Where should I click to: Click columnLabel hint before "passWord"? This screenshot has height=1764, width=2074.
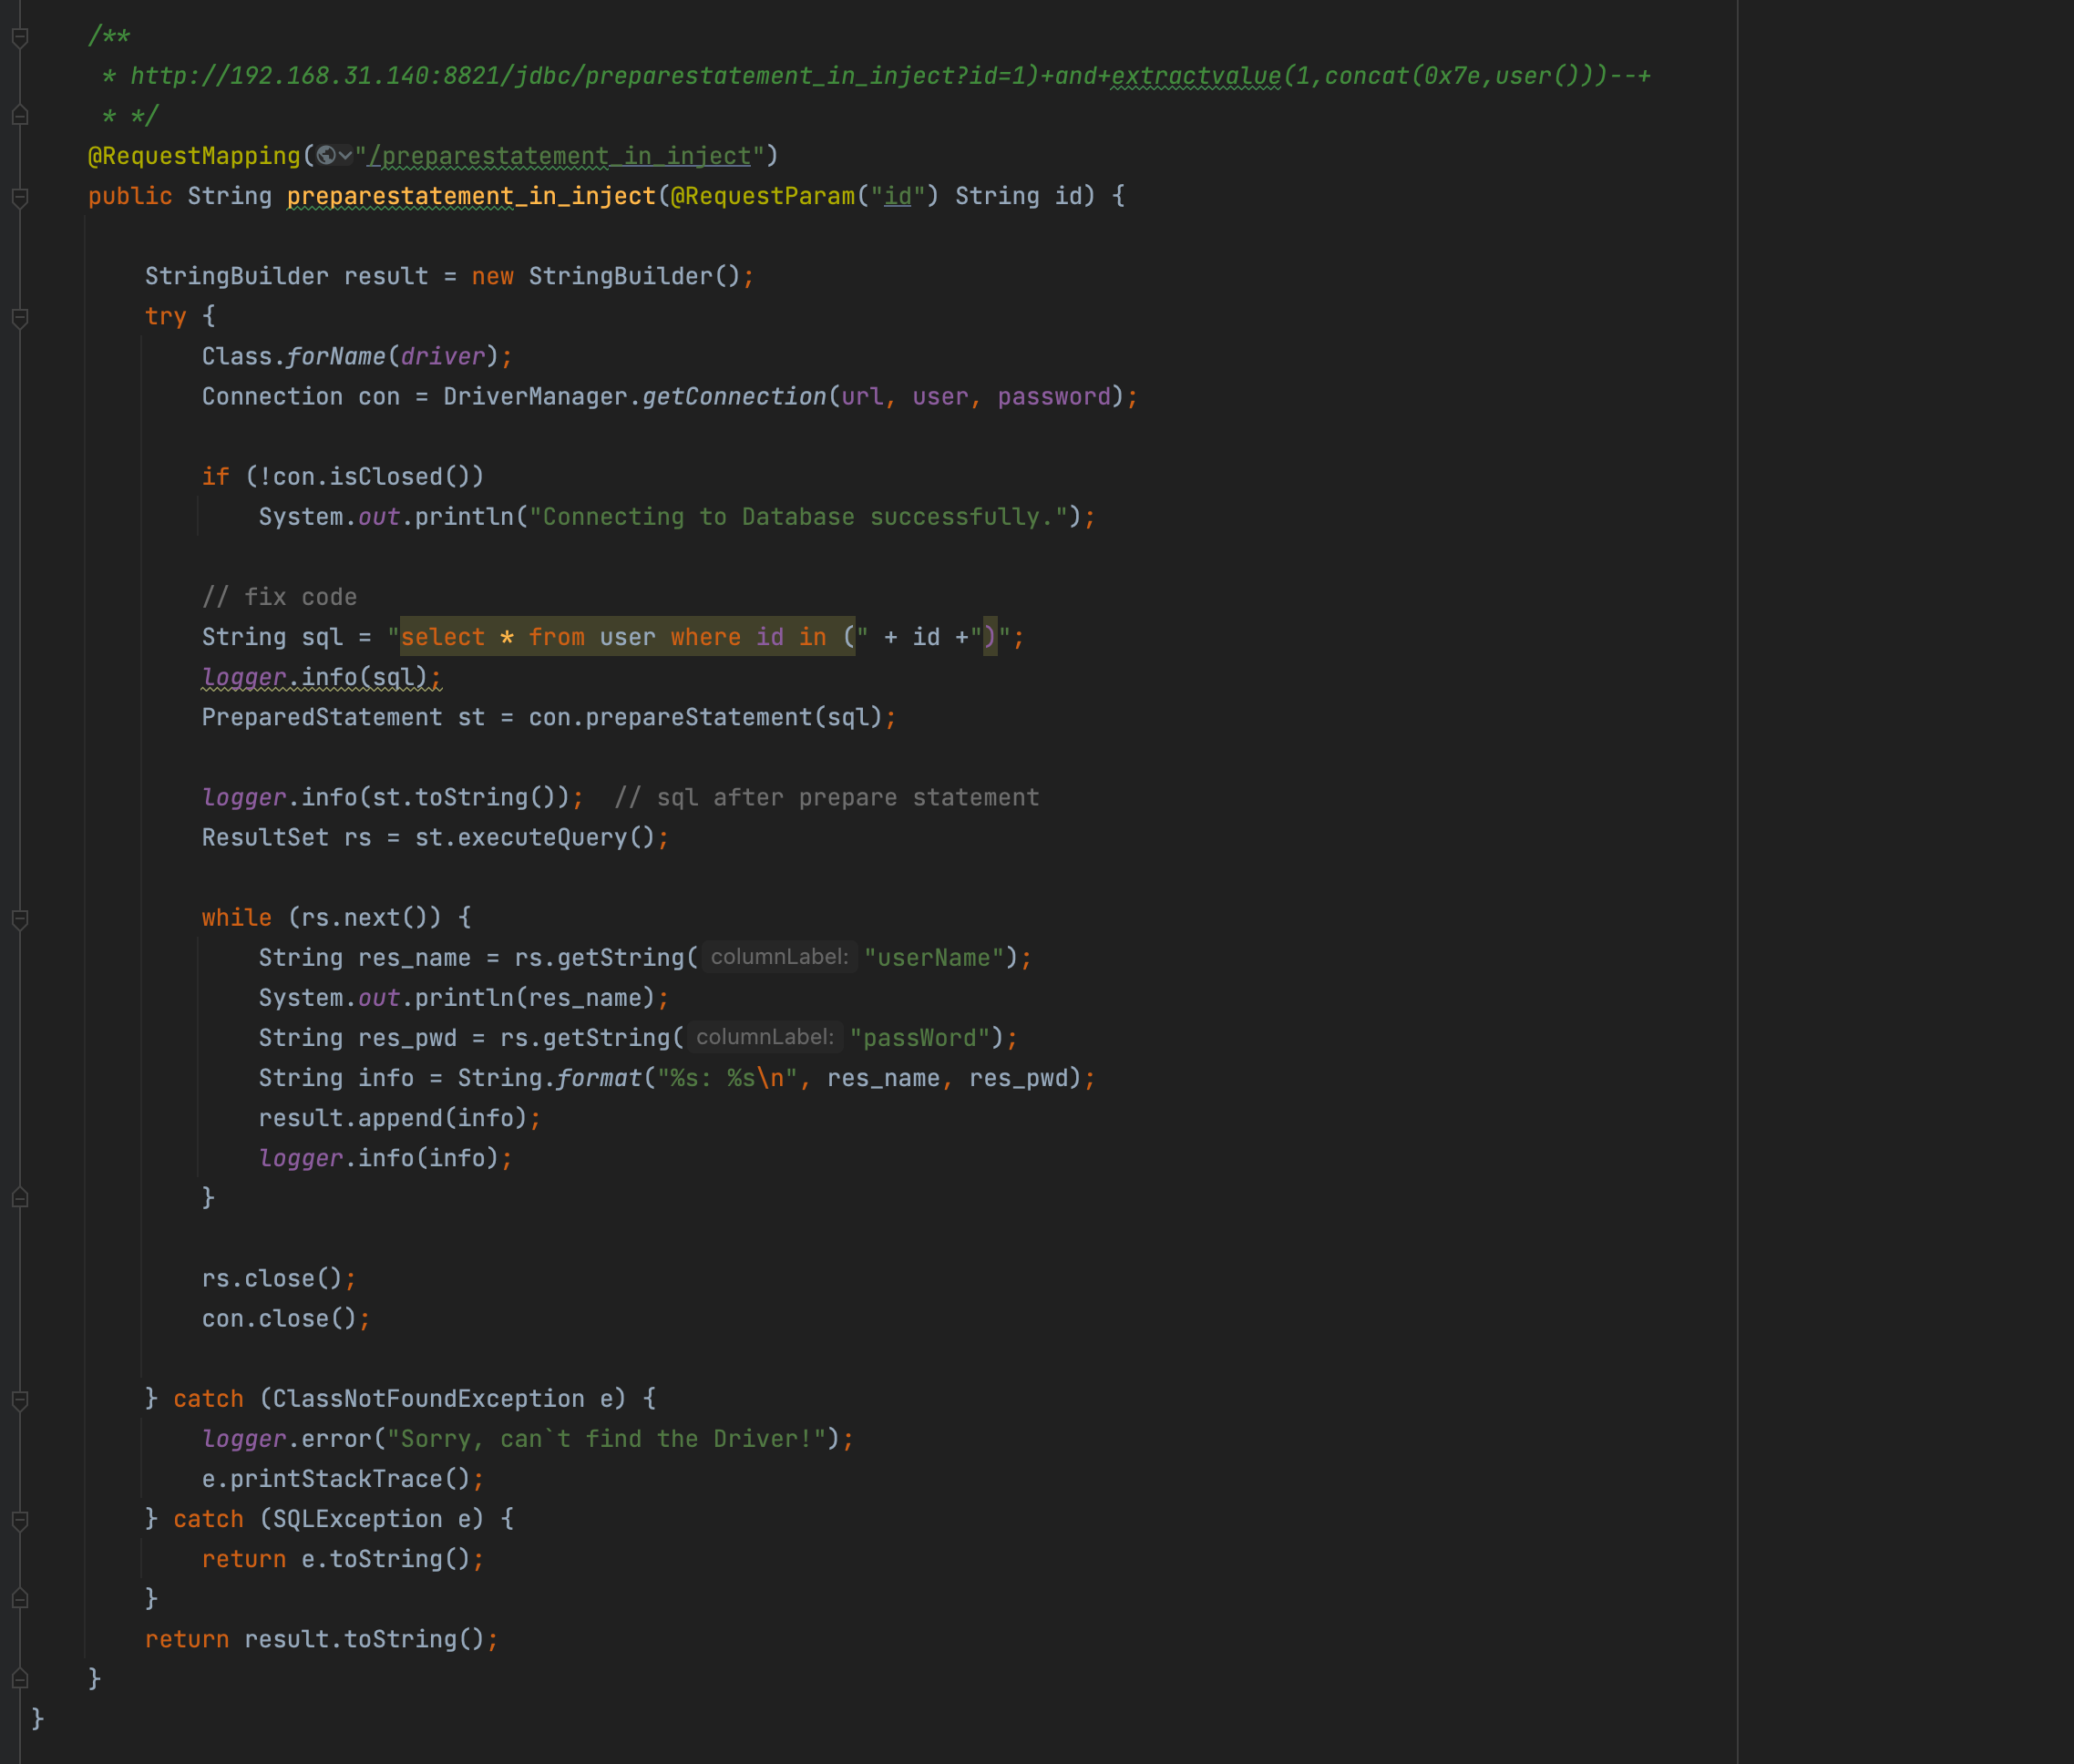765,1037
